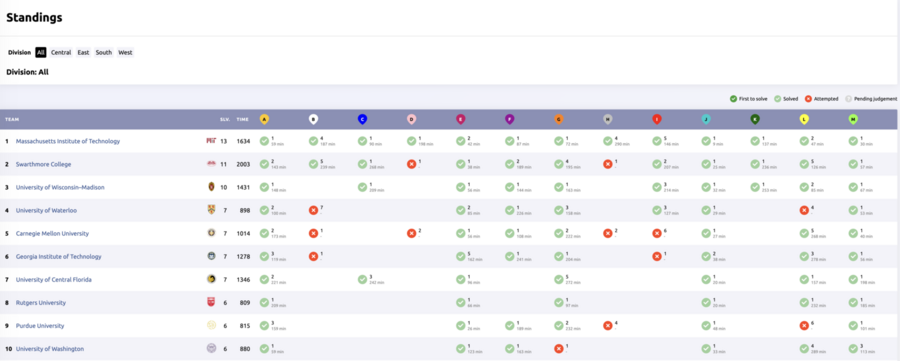
Task: Click the University of Washington seal
Action: (211, 348)
